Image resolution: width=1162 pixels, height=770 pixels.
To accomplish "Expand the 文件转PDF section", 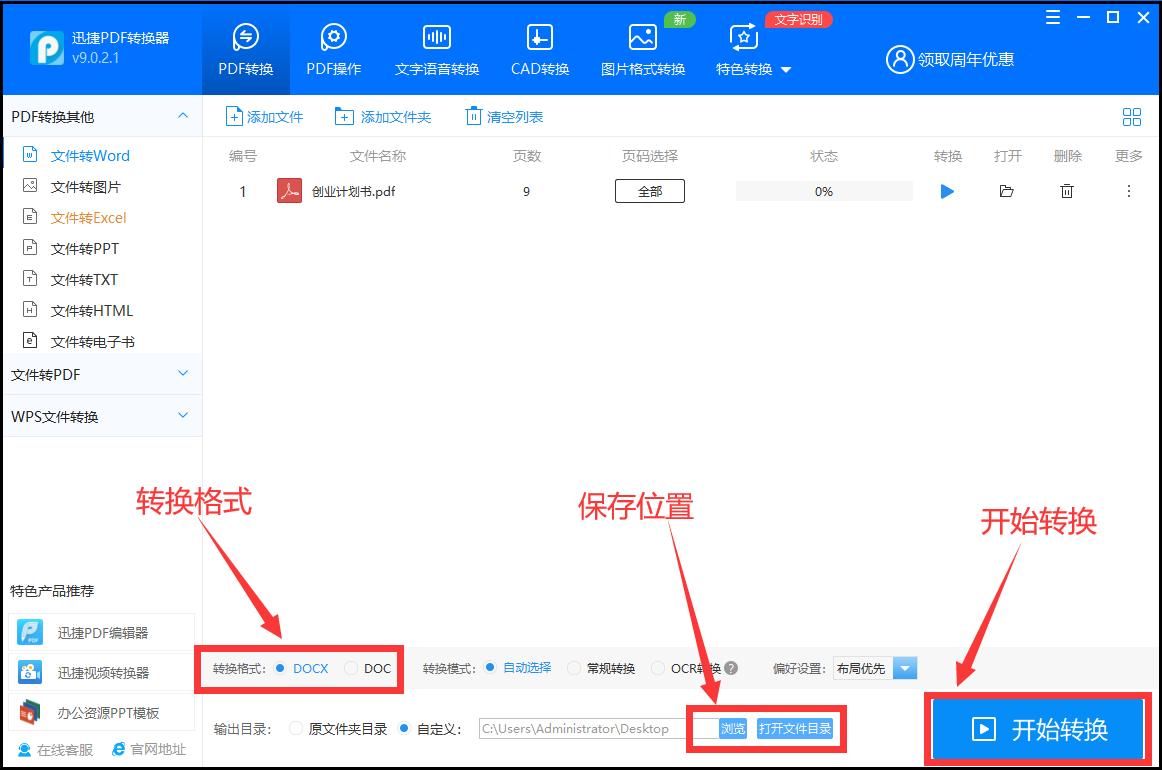I will (x=100, y=373).
